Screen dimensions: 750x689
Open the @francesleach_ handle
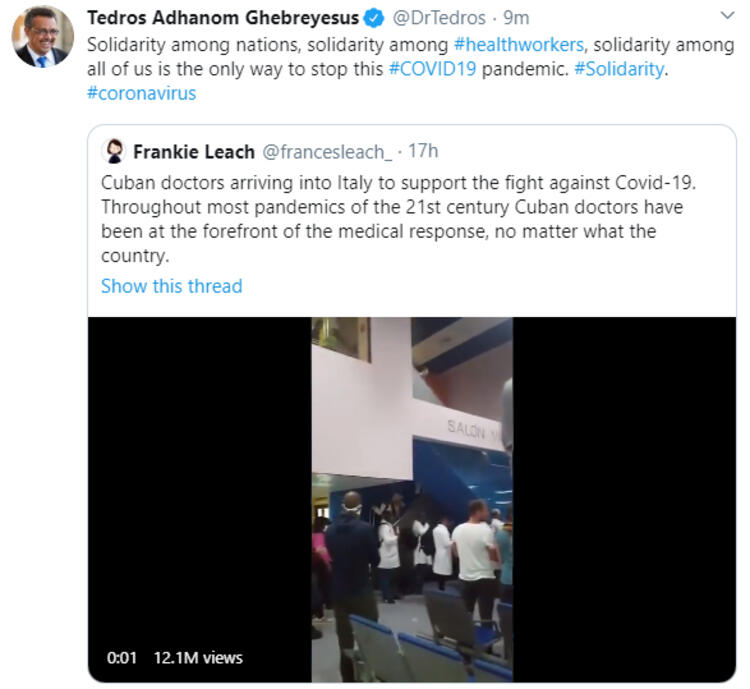tap(327, 152)
